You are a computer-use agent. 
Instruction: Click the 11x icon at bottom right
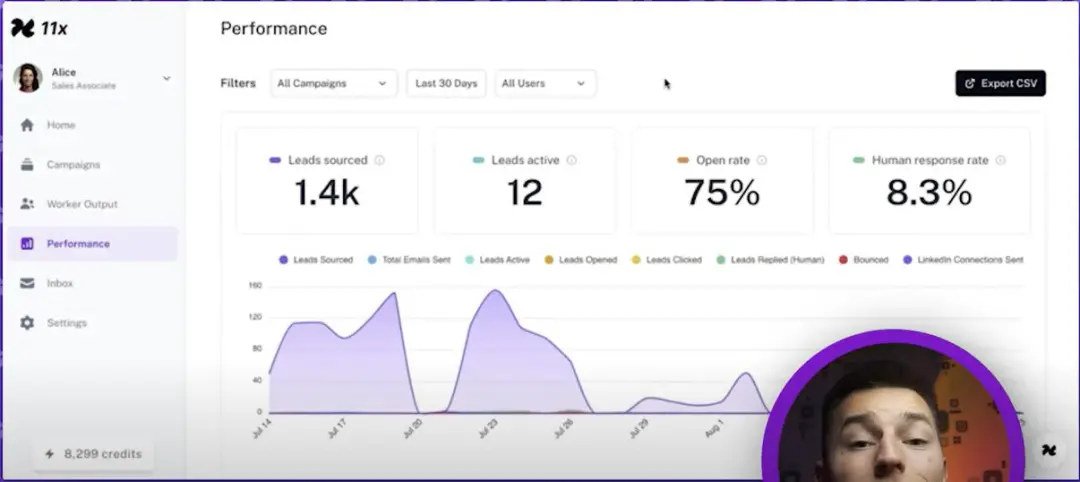(x=1048, y=450)
